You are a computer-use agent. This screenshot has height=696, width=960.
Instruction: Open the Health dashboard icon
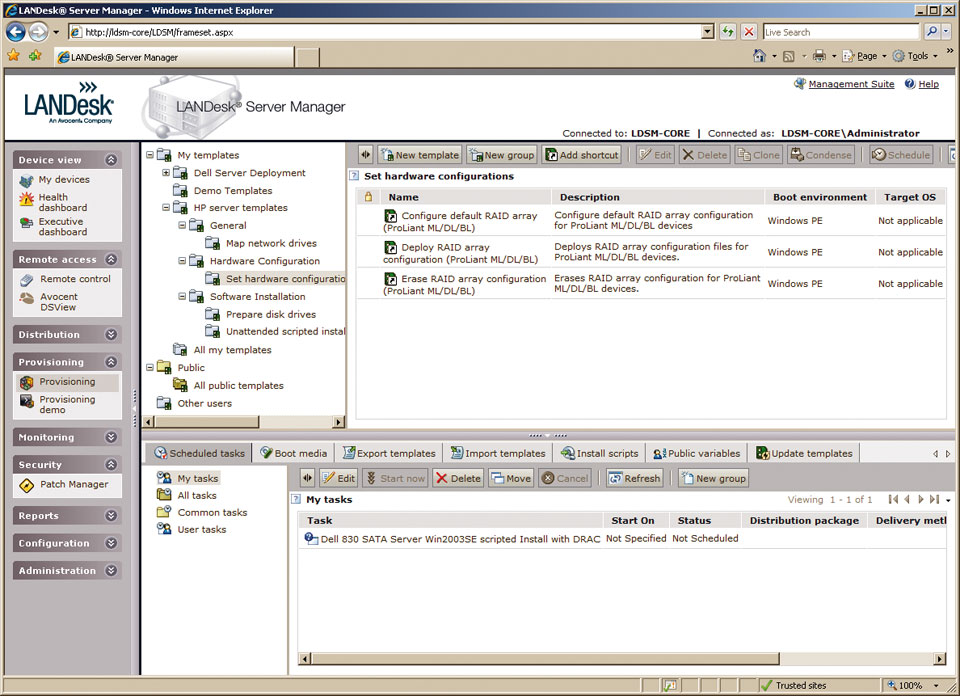point(27,200)
